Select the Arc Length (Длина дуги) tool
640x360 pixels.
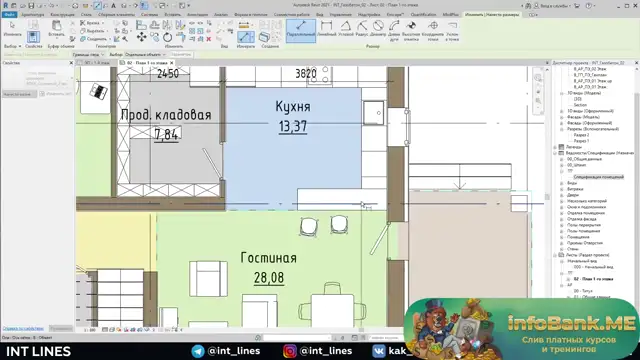pyautogui.click(x=394, y=31)
